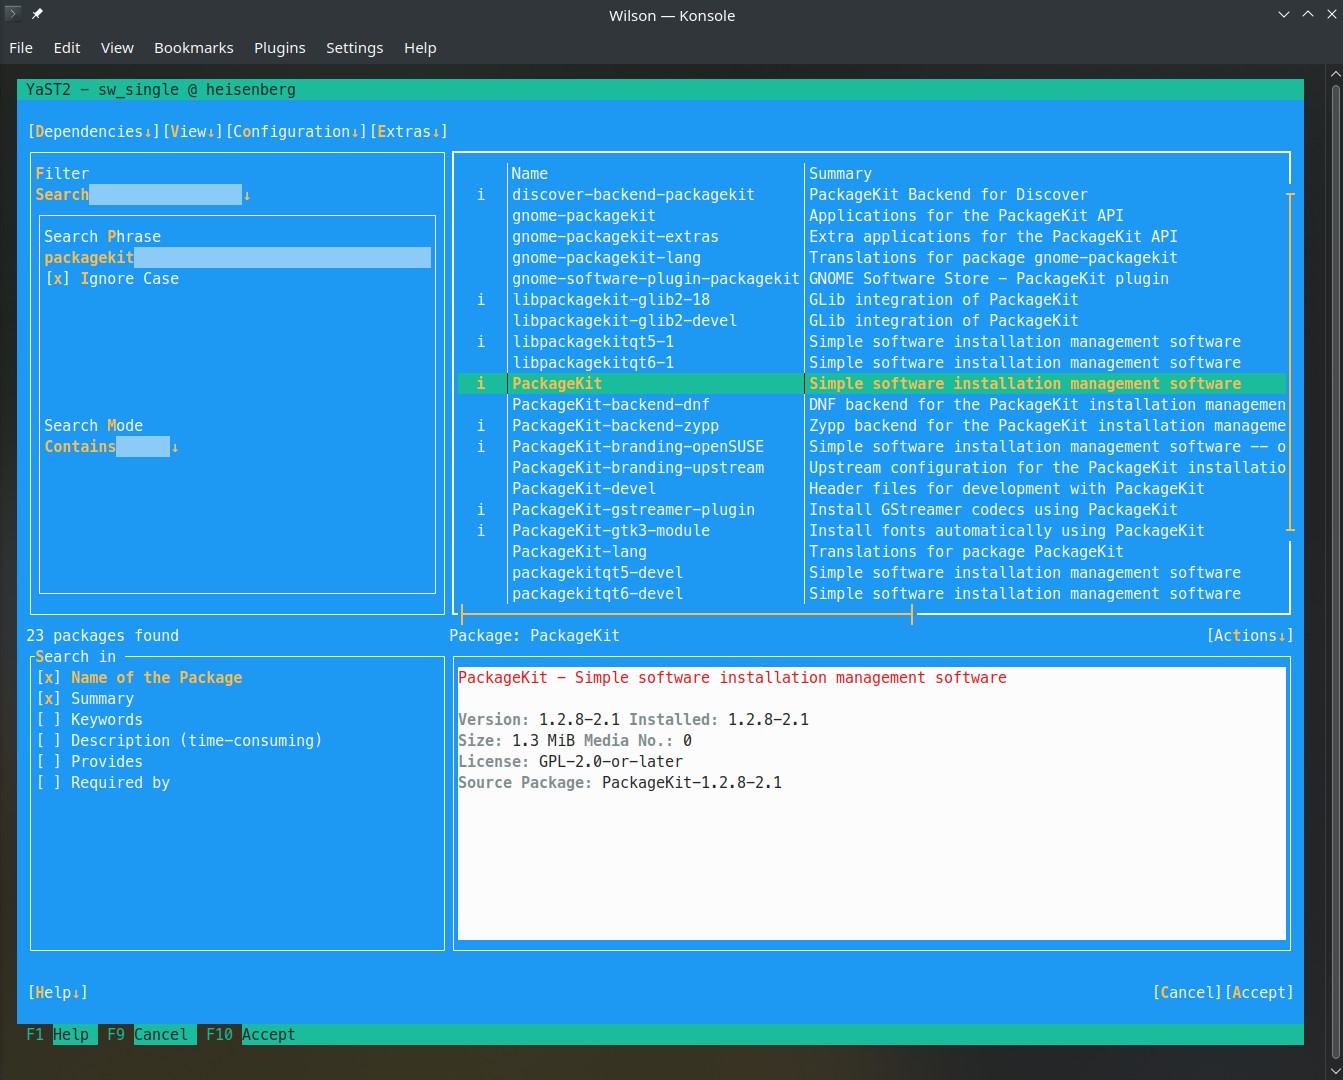The image size is (1343, 1080).
Task: Select the PackageKit-gtk3-module row
Action: point(871,531)
